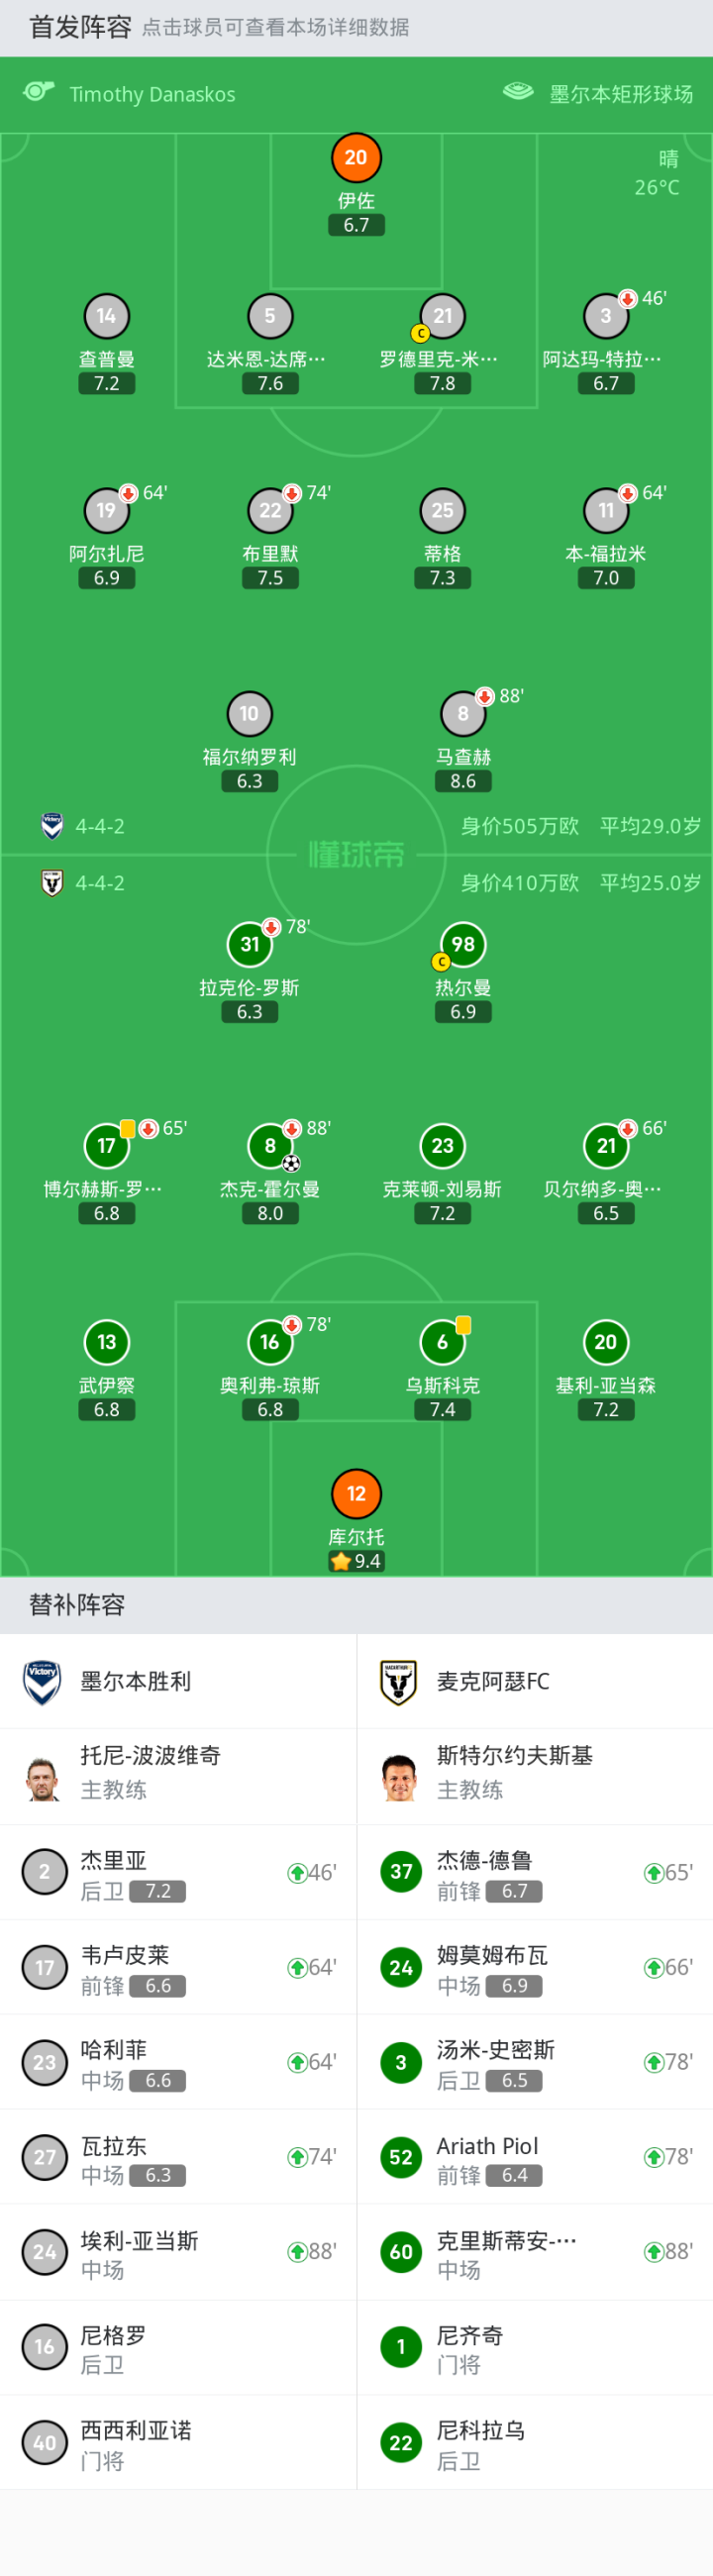Tap 乌斯科克 number 6 circle
713x2576 pixels.
442,1342
